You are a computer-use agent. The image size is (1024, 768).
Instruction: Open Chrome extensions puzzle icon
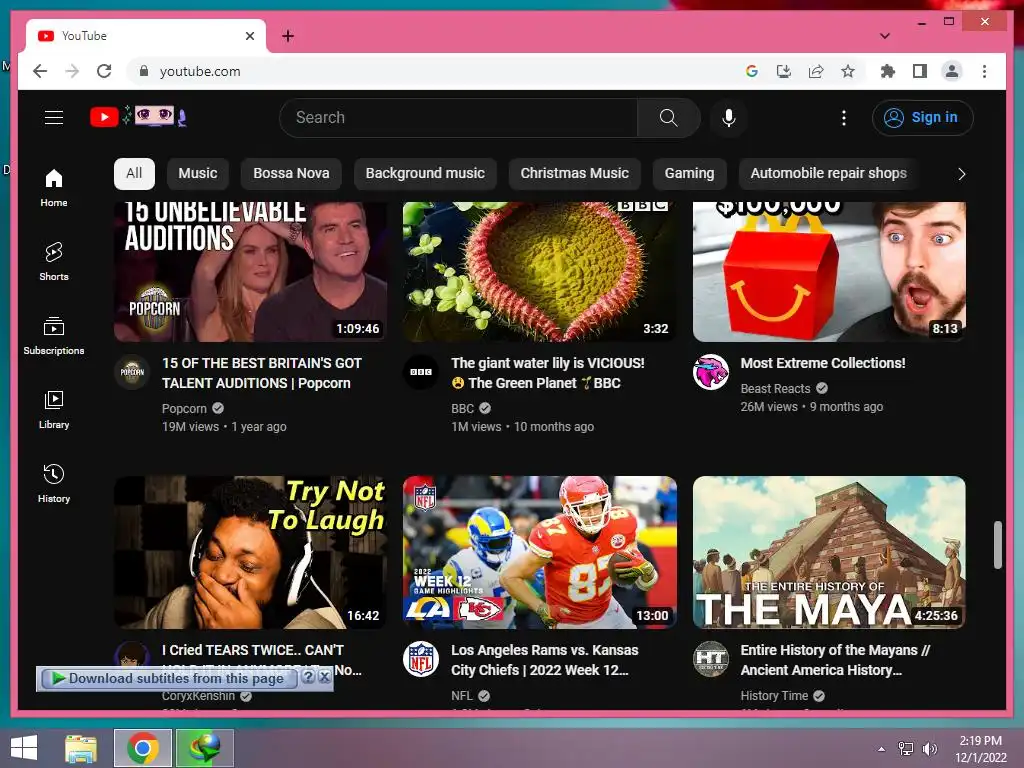[888, 71]
